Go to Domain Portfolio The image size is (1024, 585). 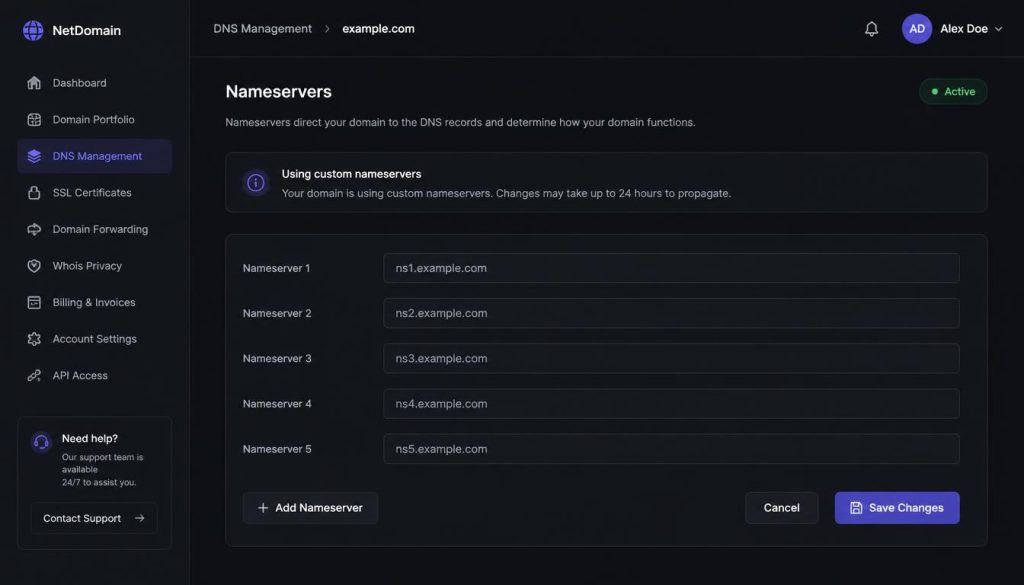click(x=95, y=119)
